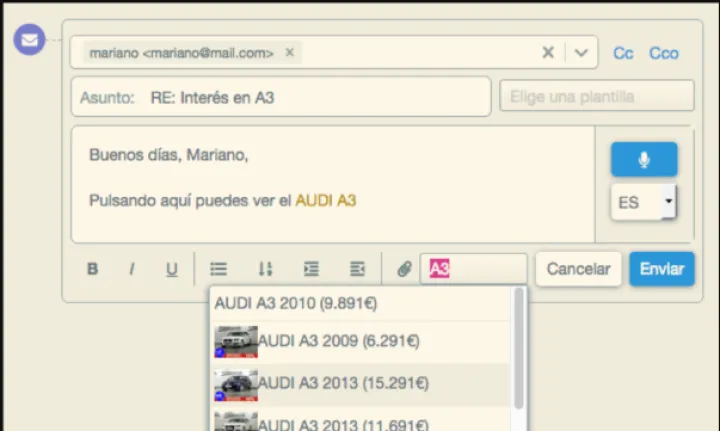Click the purple mail envelope icon
720x431 pixels.
pyautogui.click(x=29, y=40)
